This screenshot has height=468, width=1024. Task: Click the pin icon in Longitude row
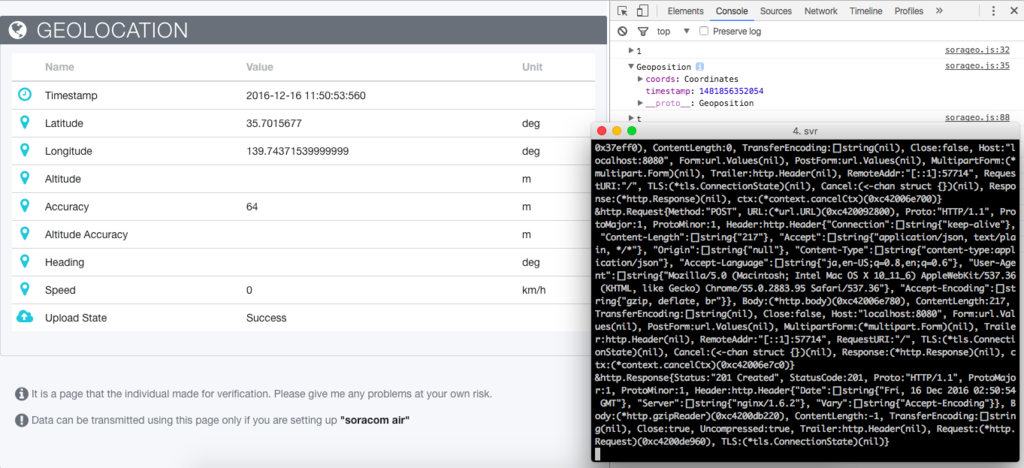tap(25, 151)
